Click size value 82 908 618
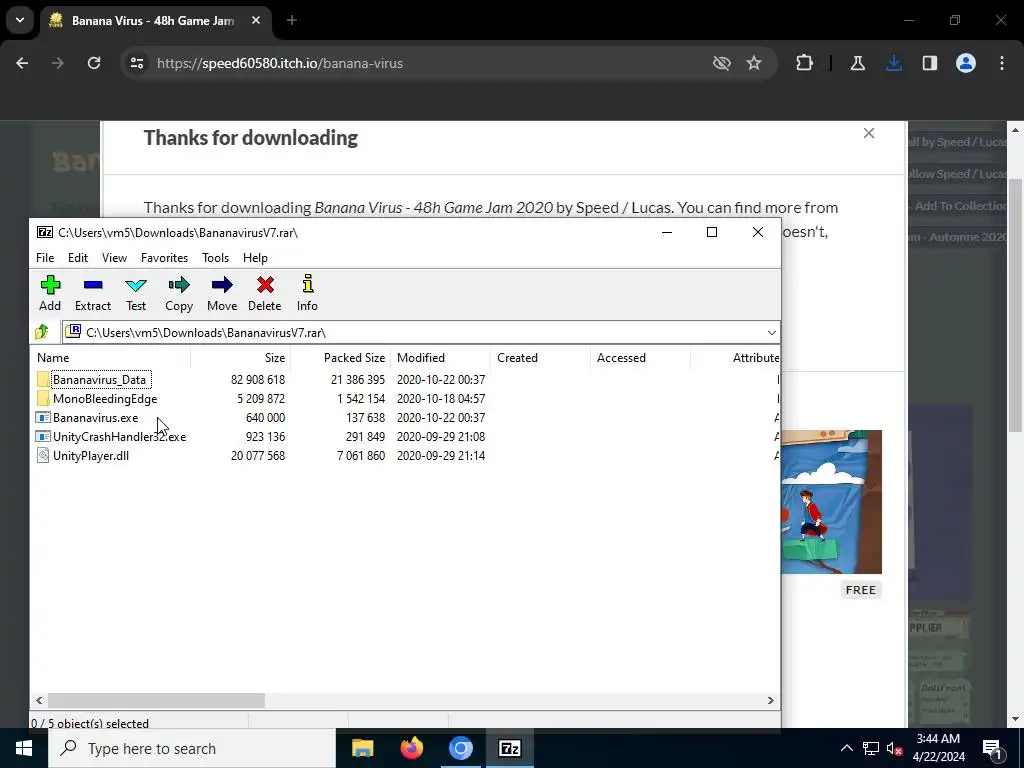This screenshot has width=1024, height=768. pos(258,379)
